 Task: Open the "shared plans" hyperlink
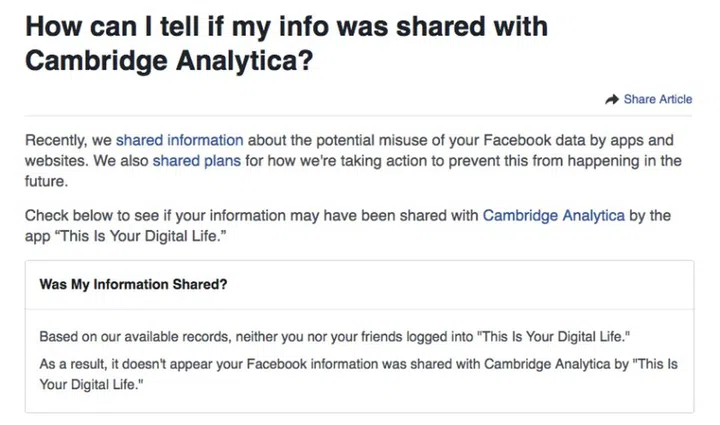pos(196,160)
